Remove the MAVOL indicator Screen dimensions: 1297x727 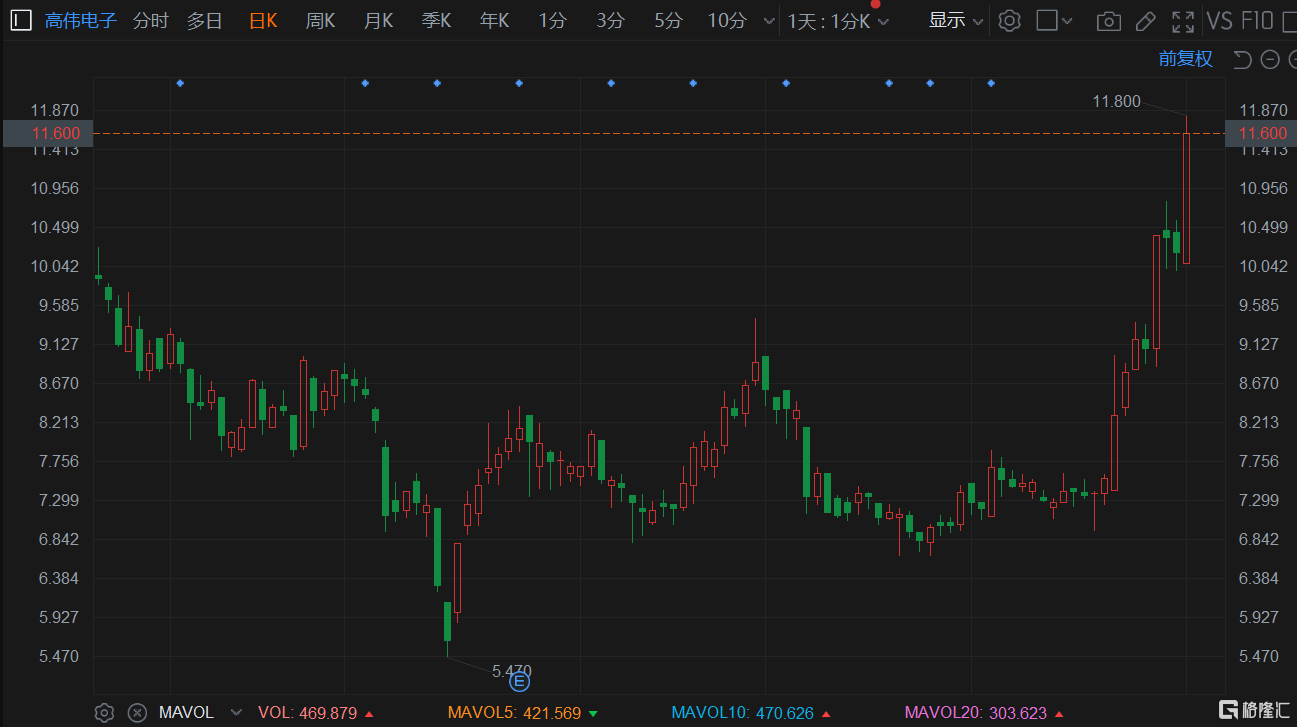click(x=138, y=712)
